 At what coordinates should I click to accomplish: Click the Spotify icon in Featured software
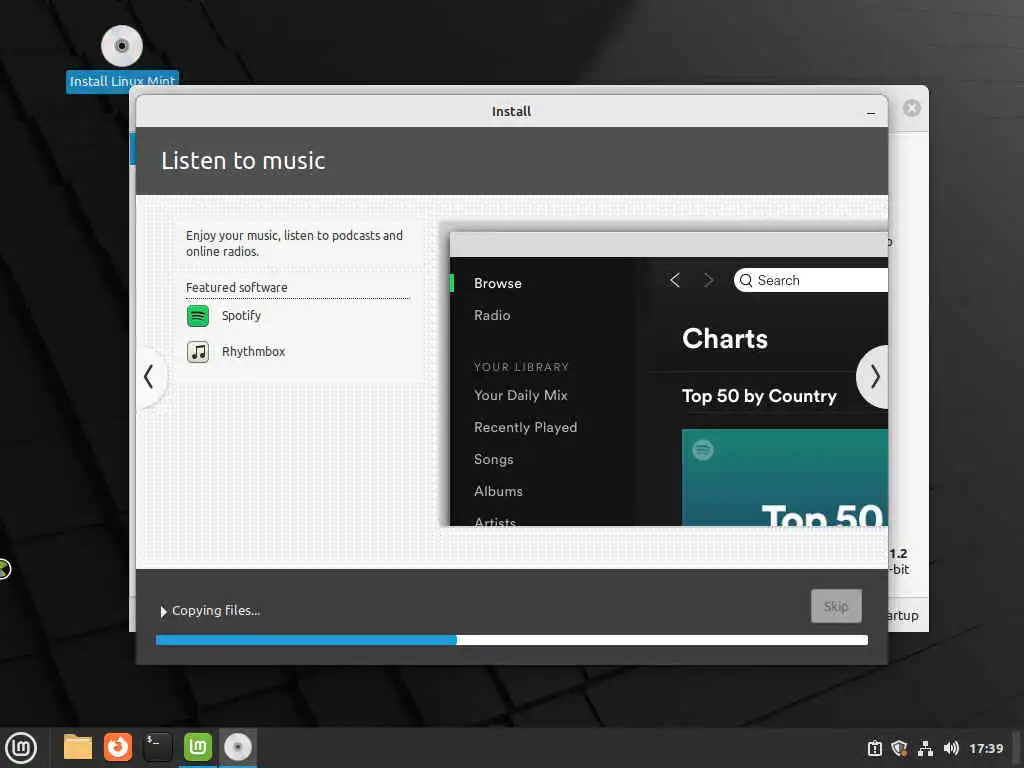click(198, 316)
